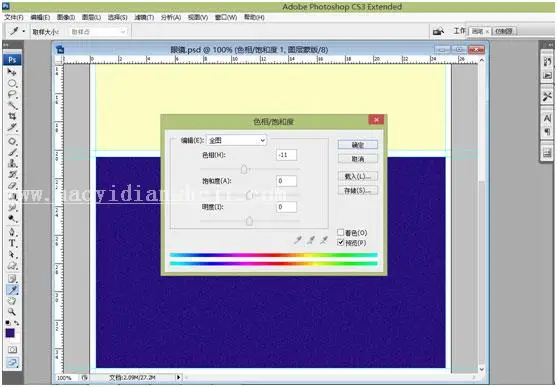Screen dimensions: 557x387
Task: Open the Tool Presets panel icon
Action: 547,96
